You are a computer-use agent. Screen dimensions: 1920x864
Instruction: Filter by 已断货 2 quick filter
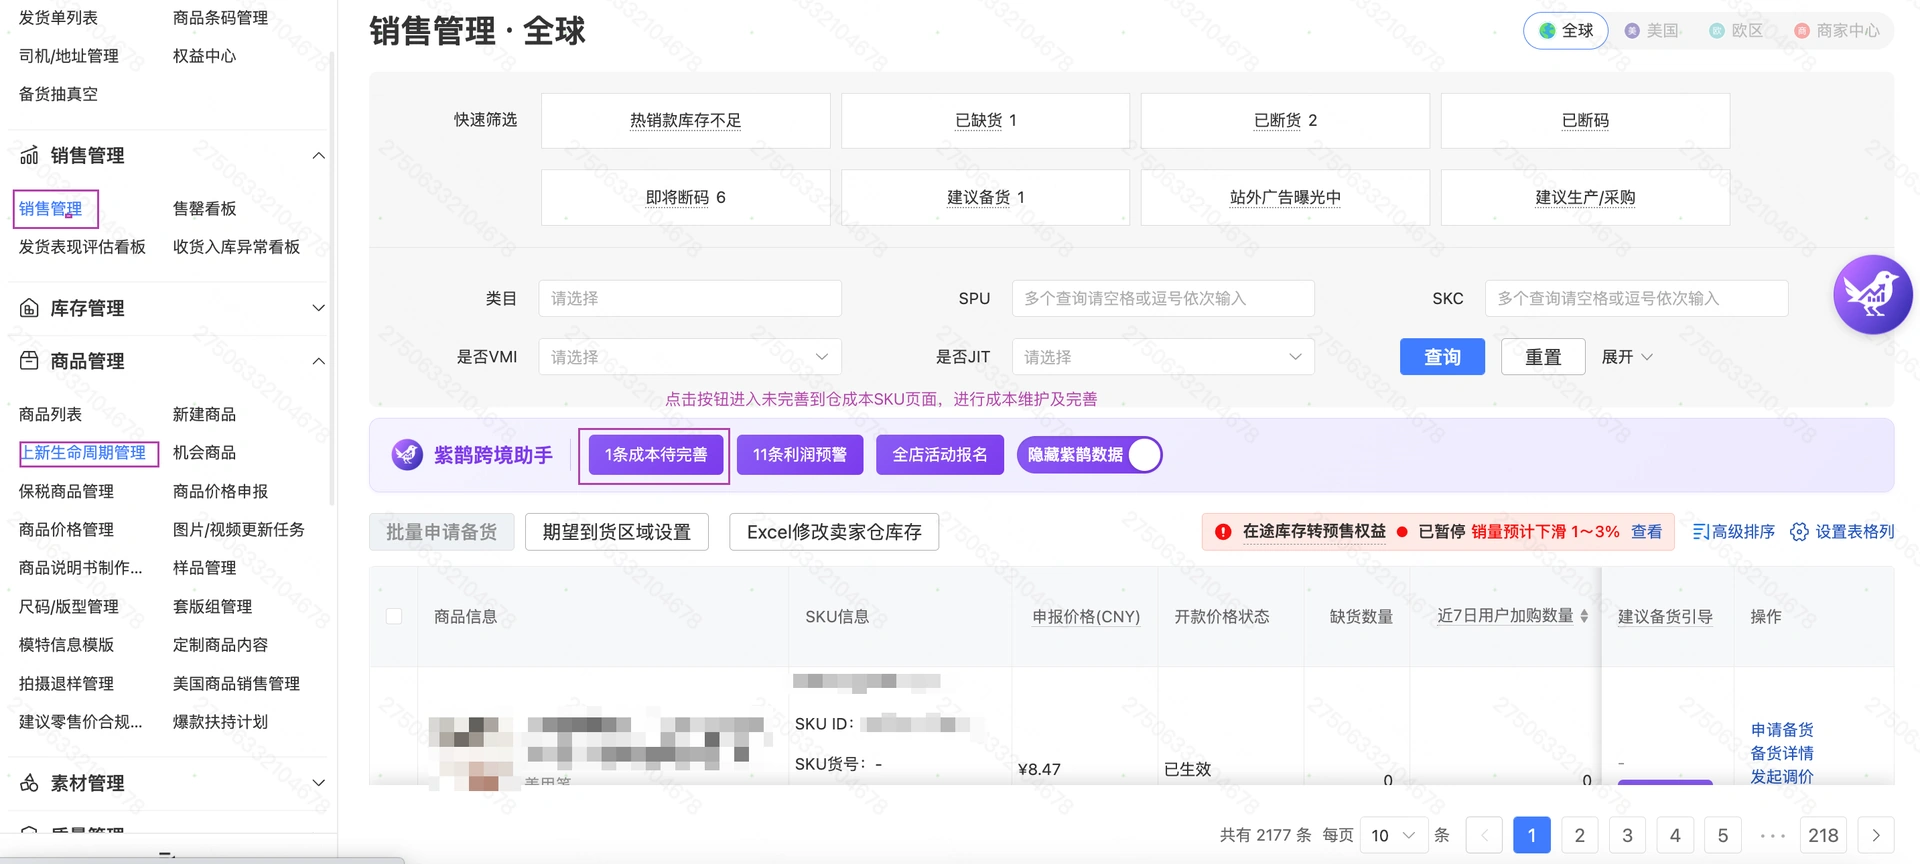[x=1286, y=121]
